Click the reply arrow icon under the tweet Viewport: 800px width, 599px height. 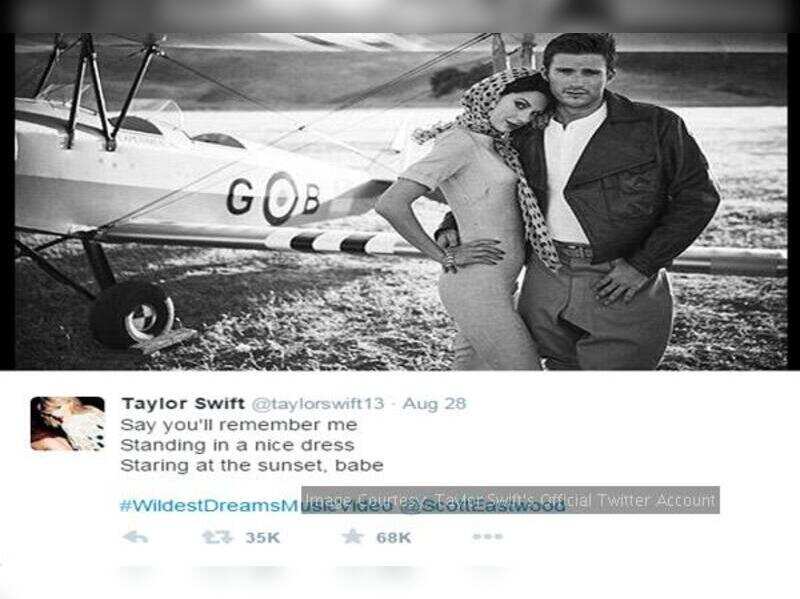pyautogui.click(x=136, y=537)
